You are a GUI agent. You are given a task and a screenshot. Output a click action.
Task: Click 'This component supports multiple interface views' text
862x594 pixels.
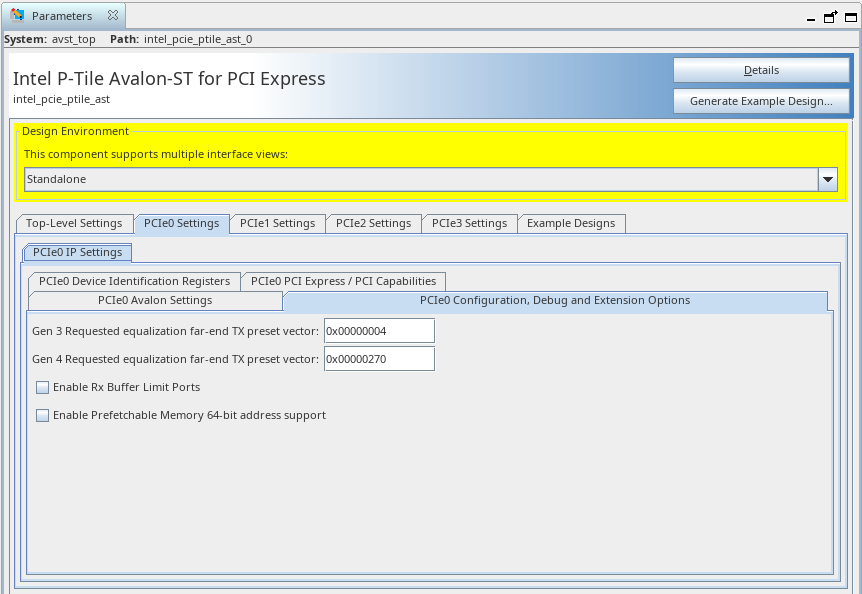[x=156, y=154]
